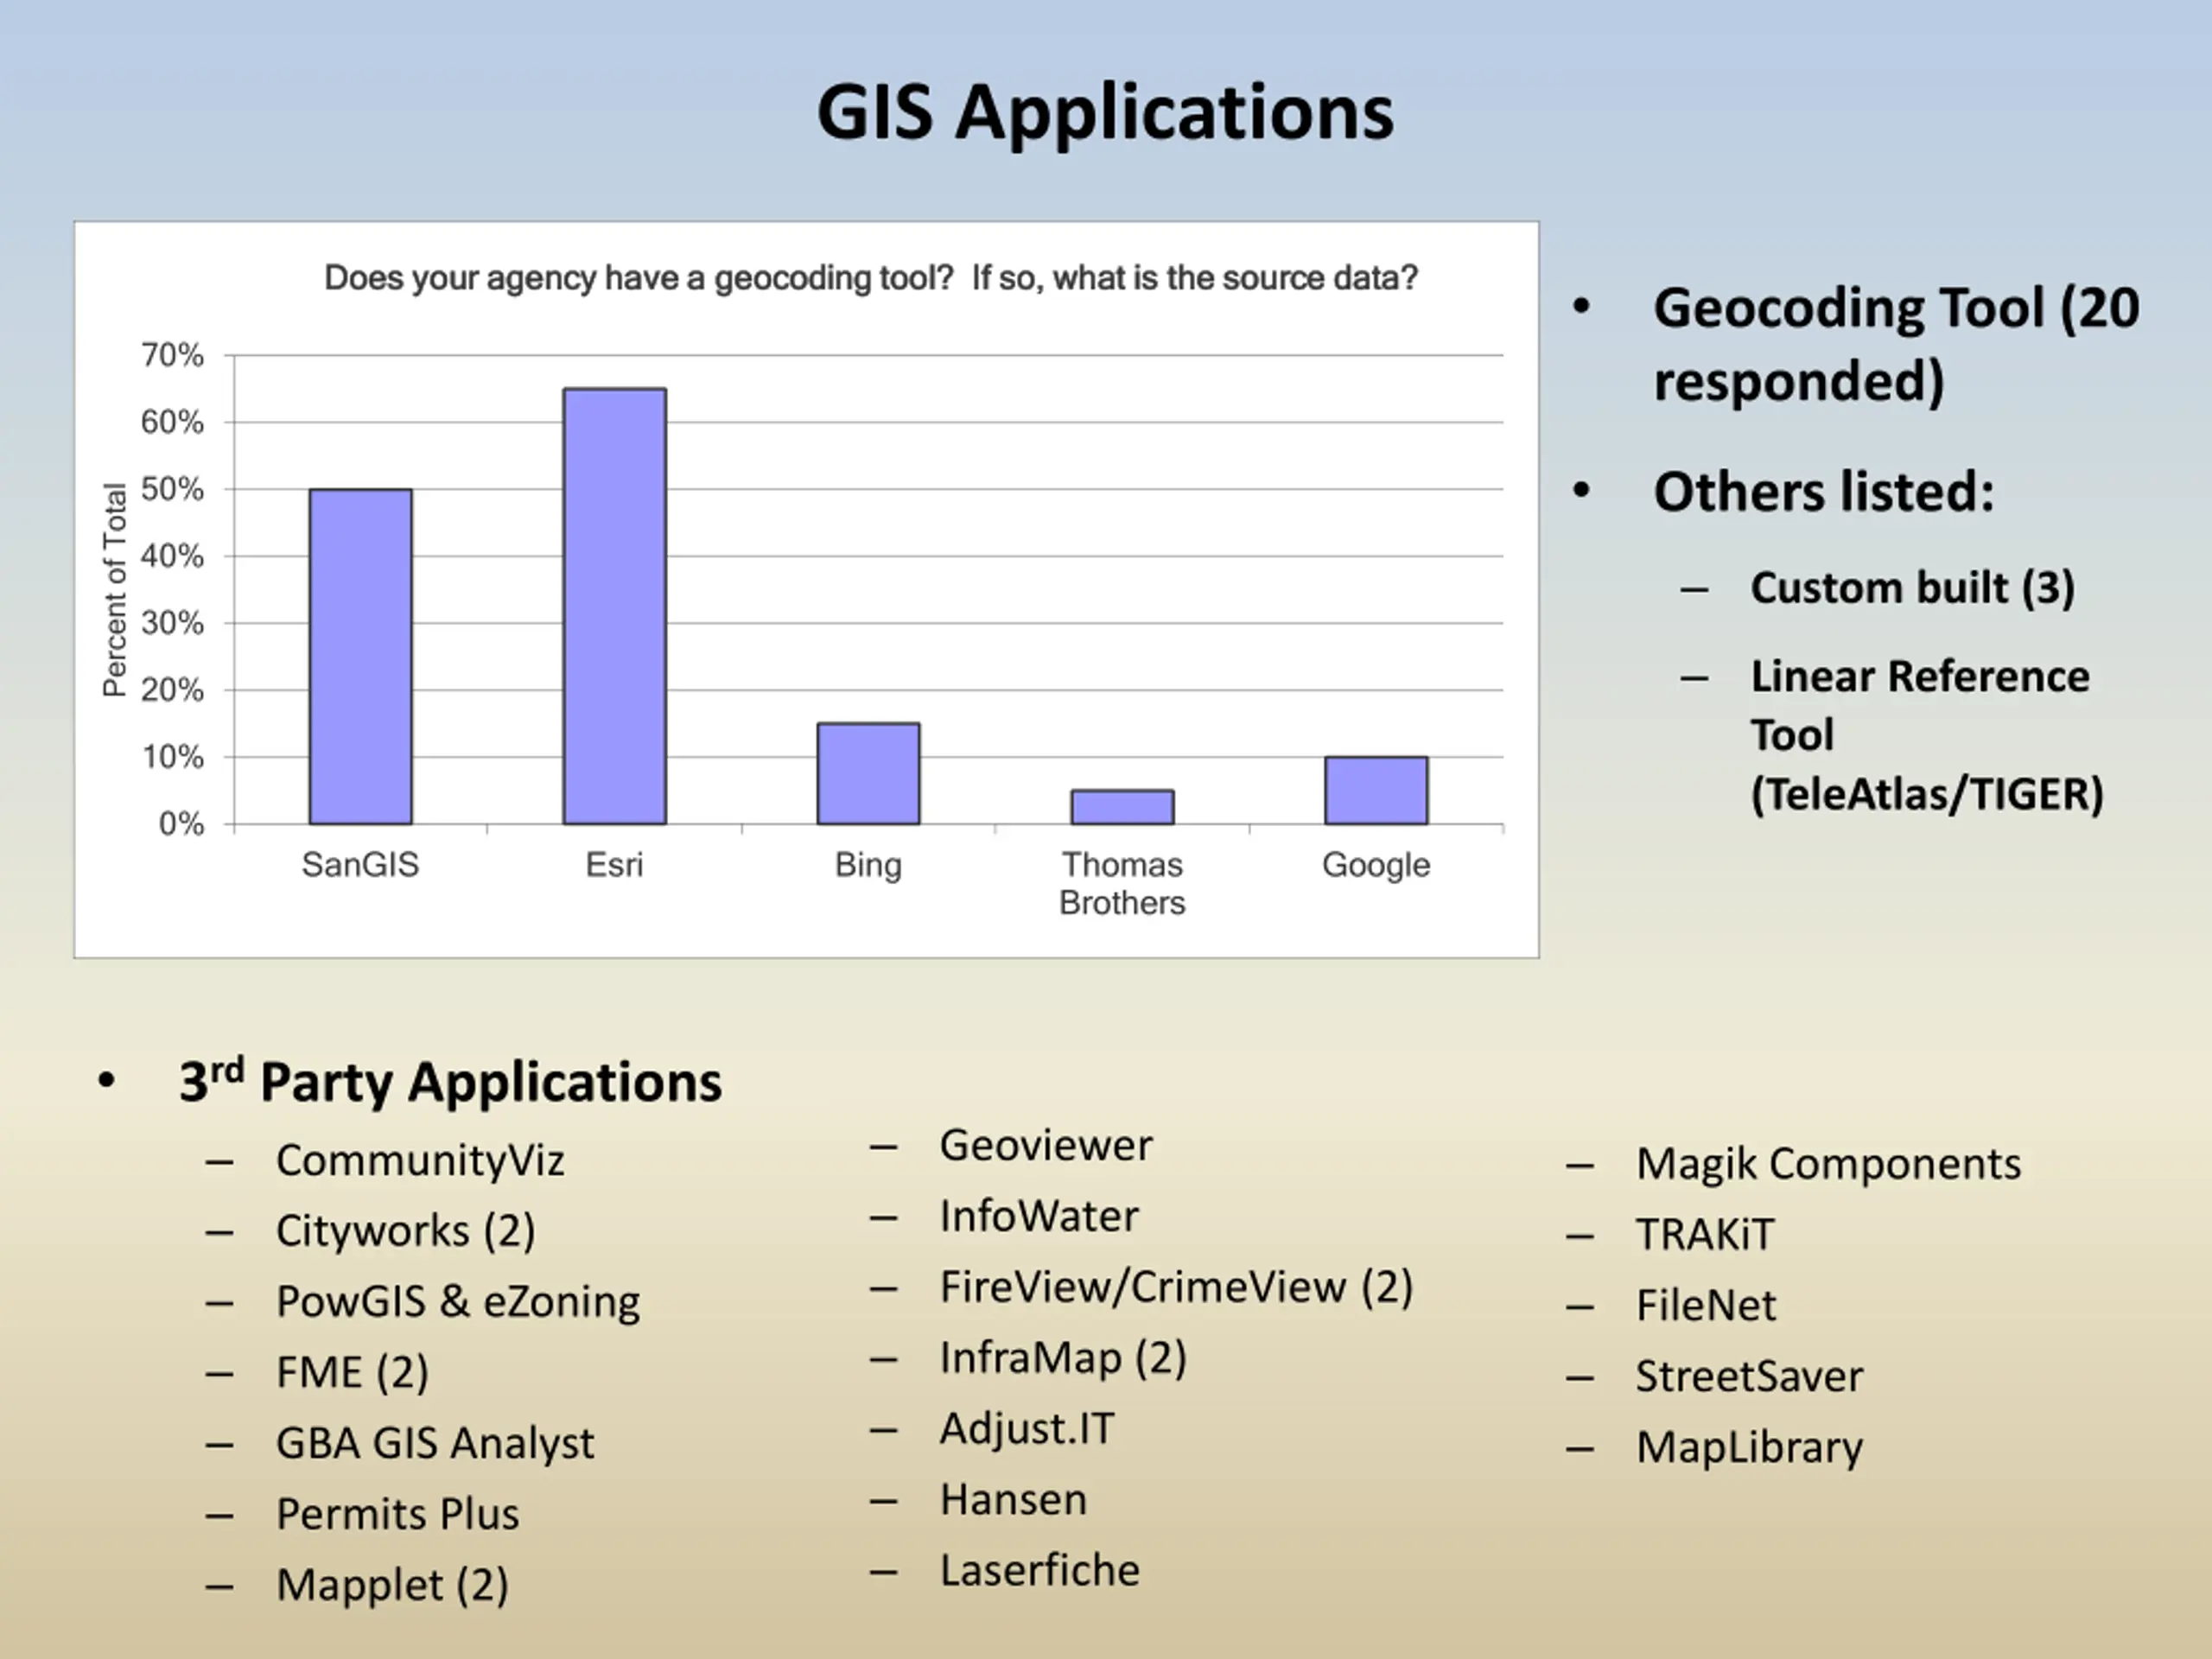The width and height of the screenshot is (2212, 1659).
Task: Select the 'FireView/CrimeView (2)' list item
Action: (1176, 1288)
